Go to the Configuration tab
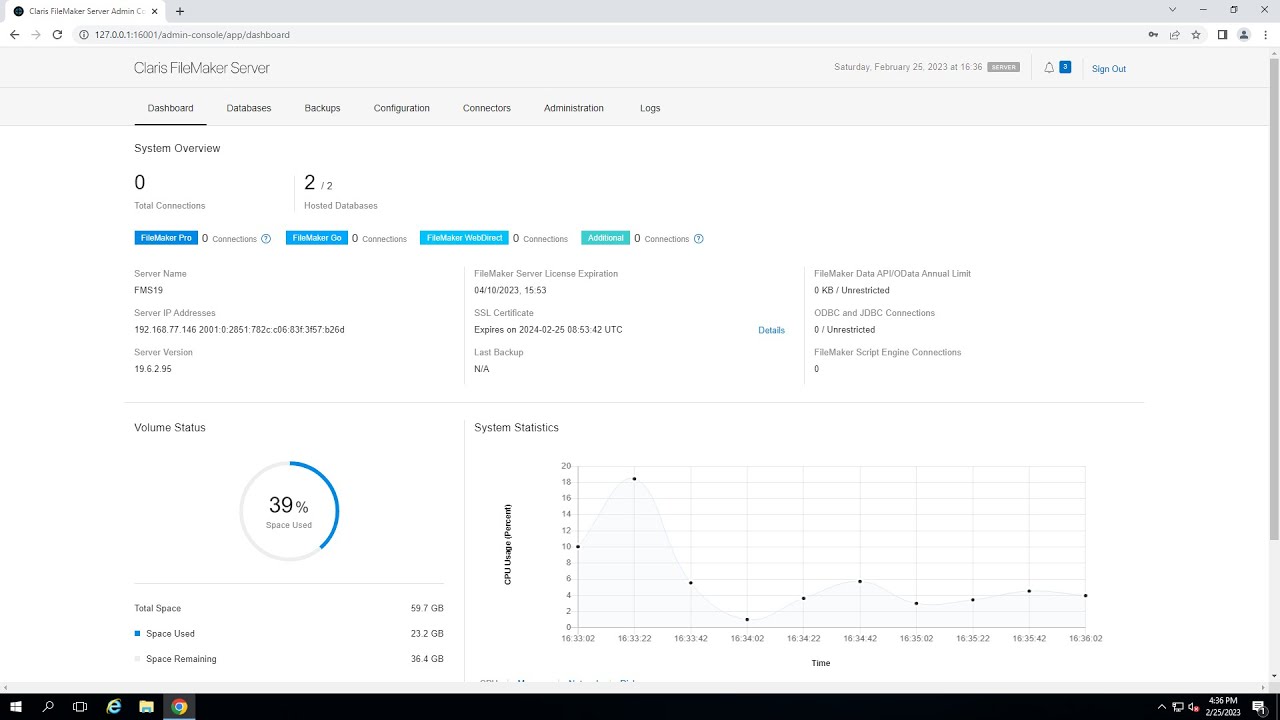The height and width of the screenshot is (720, 1280). 402,108
